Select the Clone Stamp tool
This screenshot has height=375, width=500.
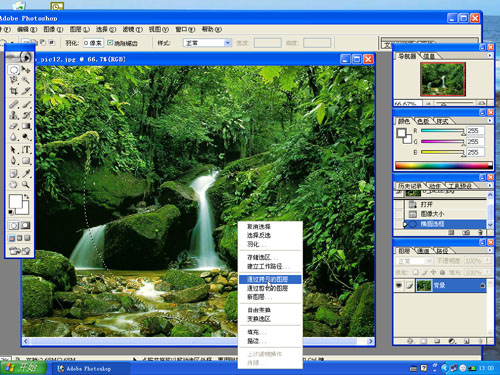tap(14, 115)
